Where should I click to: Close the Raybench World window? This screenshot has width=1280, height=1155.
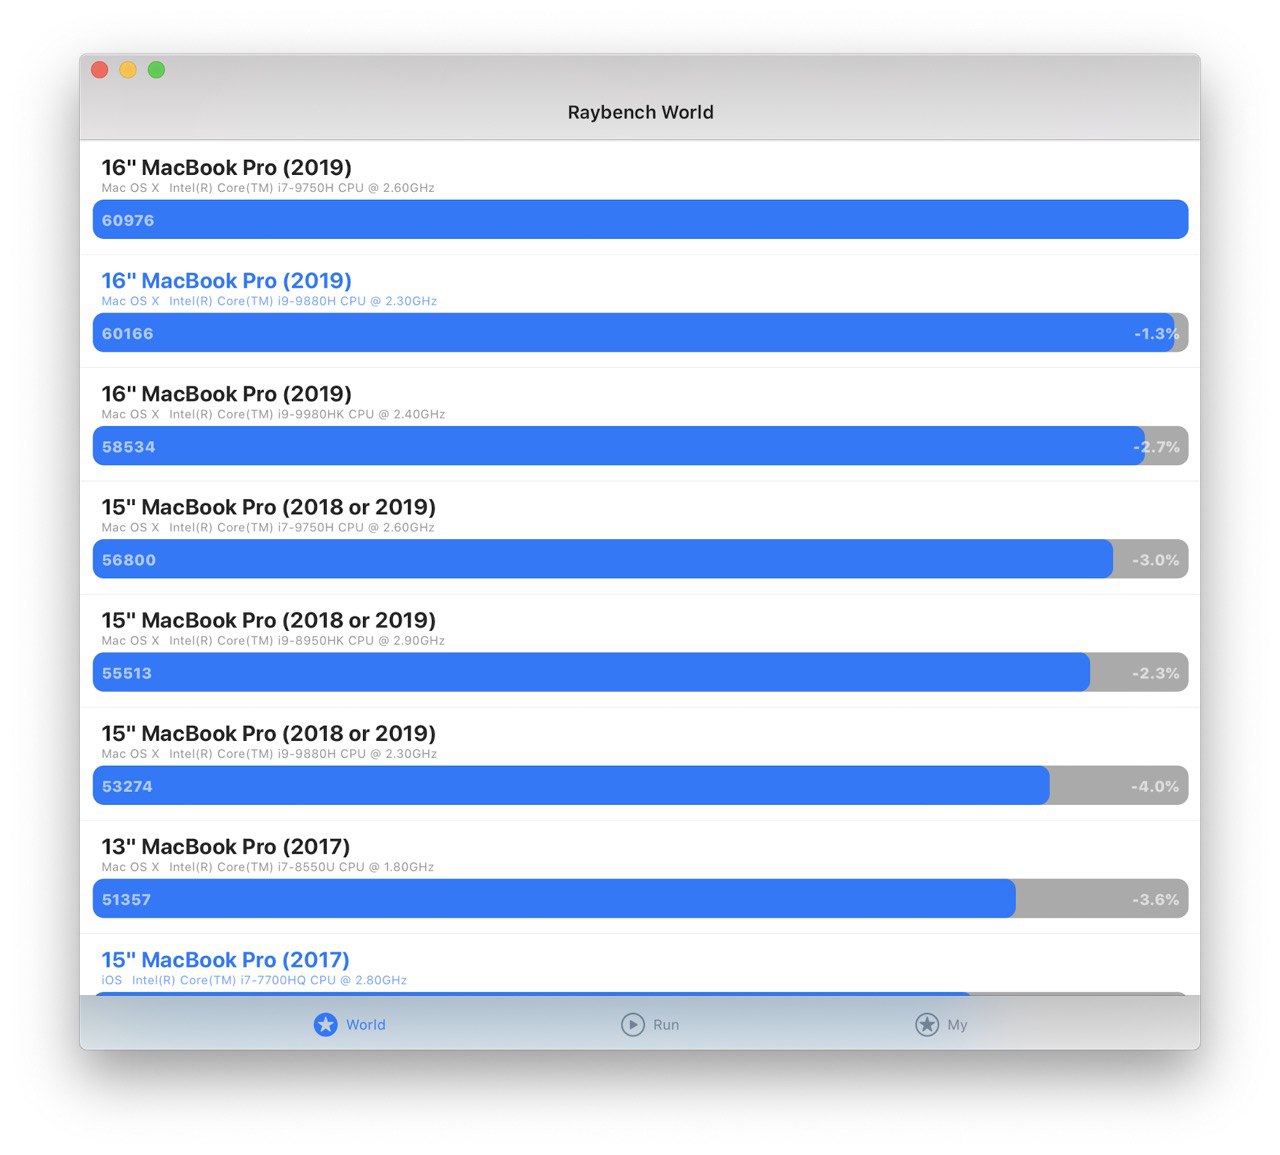coord(100,70)
